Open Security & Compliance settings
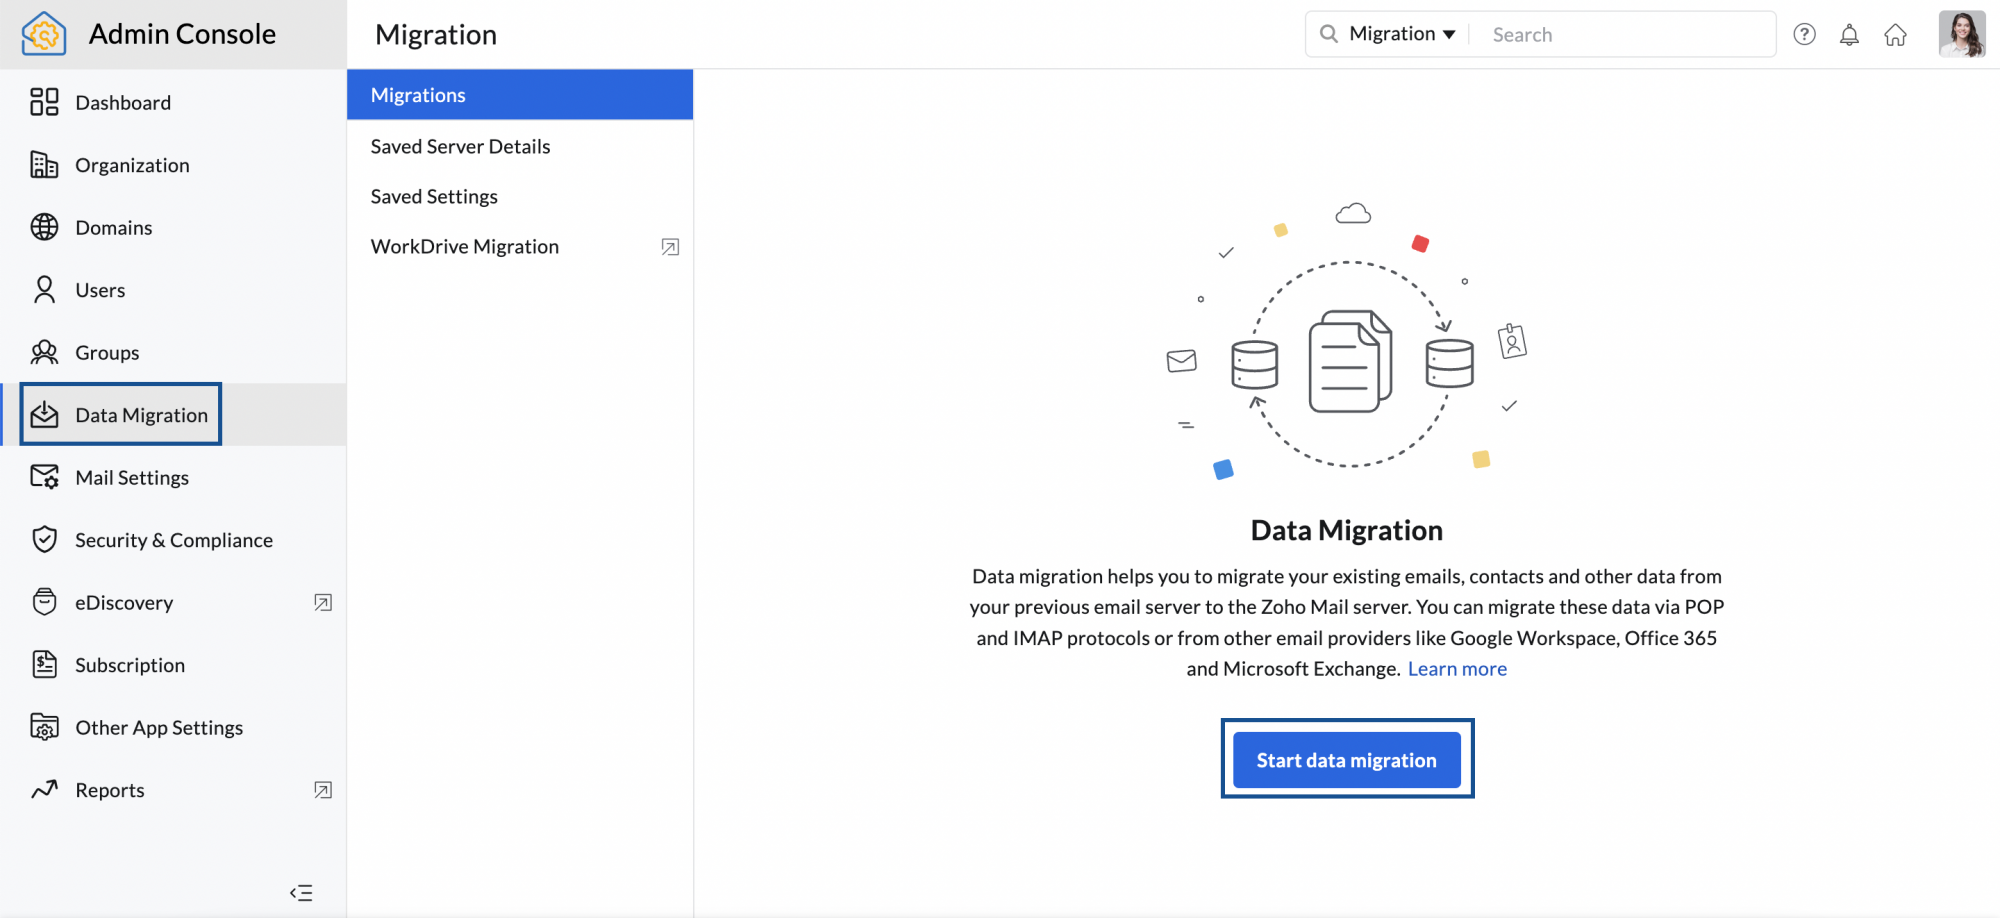 [x=174, y=539]
